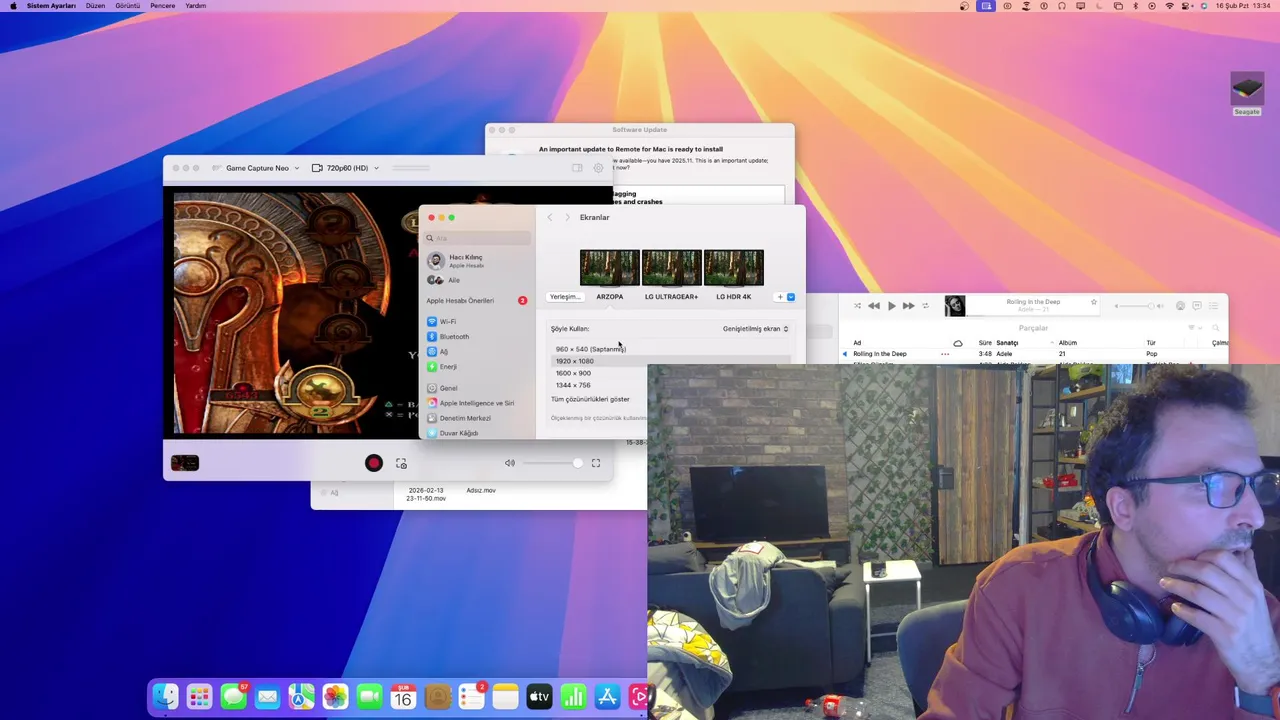
Task: Open the Apple menu
Action: coord(13,6)
